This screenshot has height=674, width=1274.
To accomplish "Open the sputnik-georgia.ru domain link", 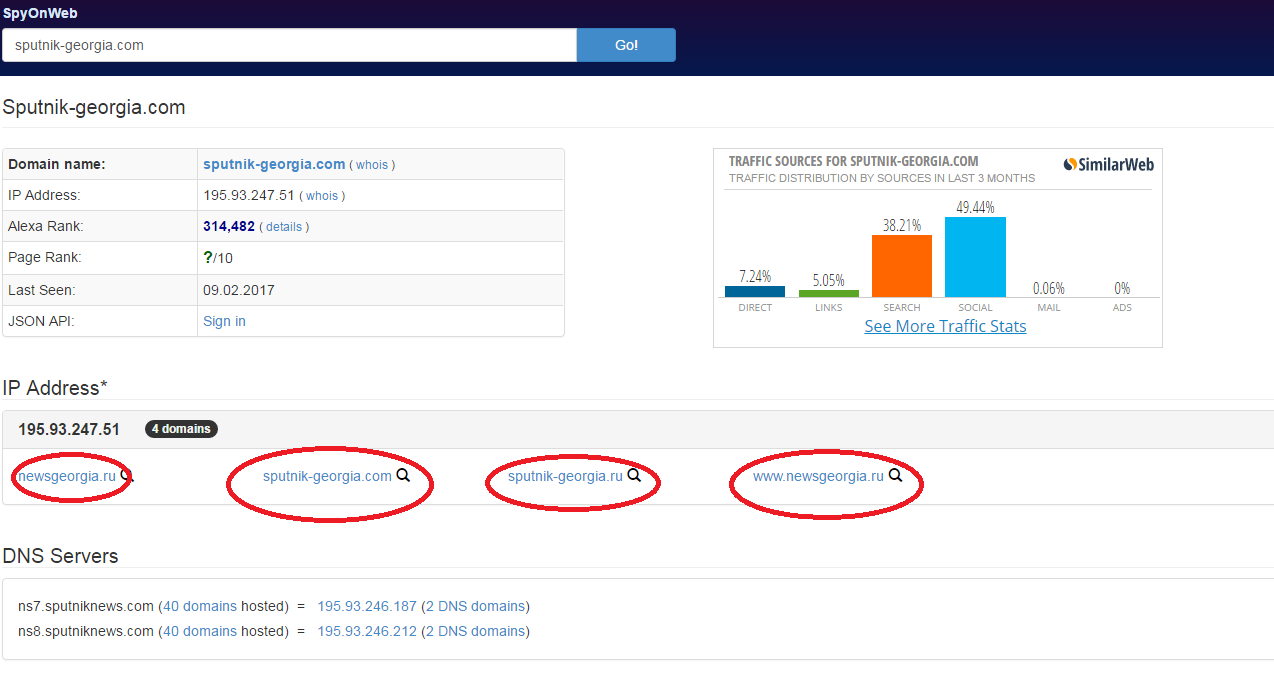I will coord(565,476).
